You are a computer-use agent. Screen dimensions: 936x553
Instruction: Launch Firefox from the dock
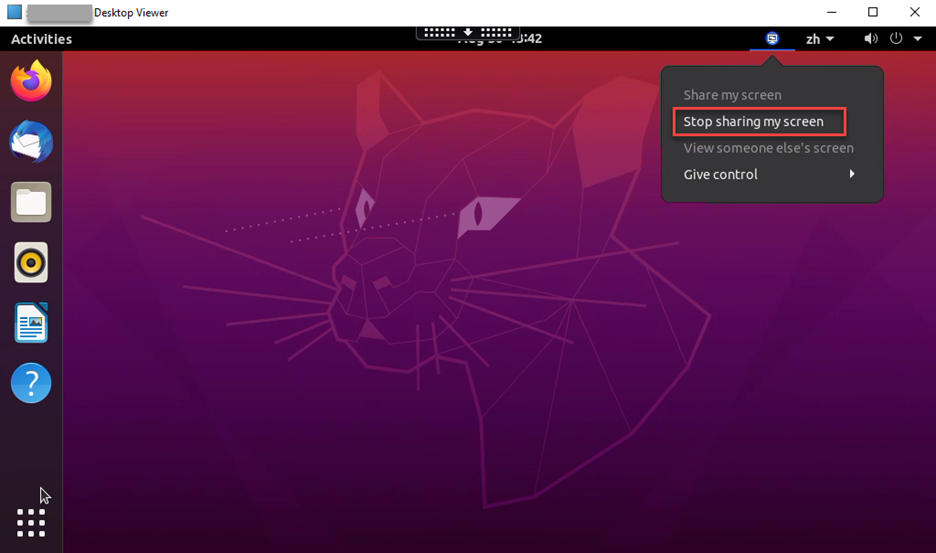(x=31, y=81)
